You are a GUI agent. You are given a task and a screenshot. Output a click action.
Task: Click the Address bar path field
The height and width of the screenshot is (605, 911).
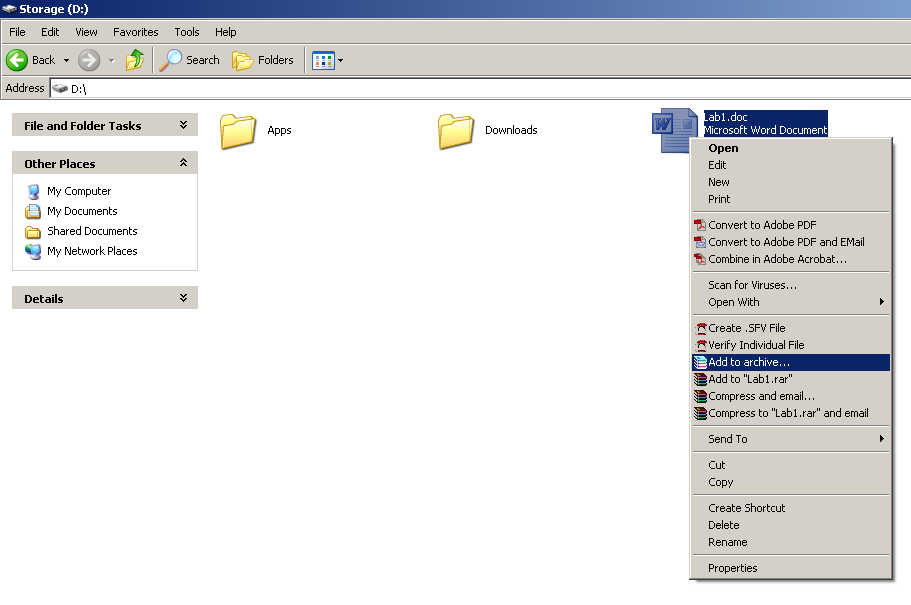tap(480, 88)
